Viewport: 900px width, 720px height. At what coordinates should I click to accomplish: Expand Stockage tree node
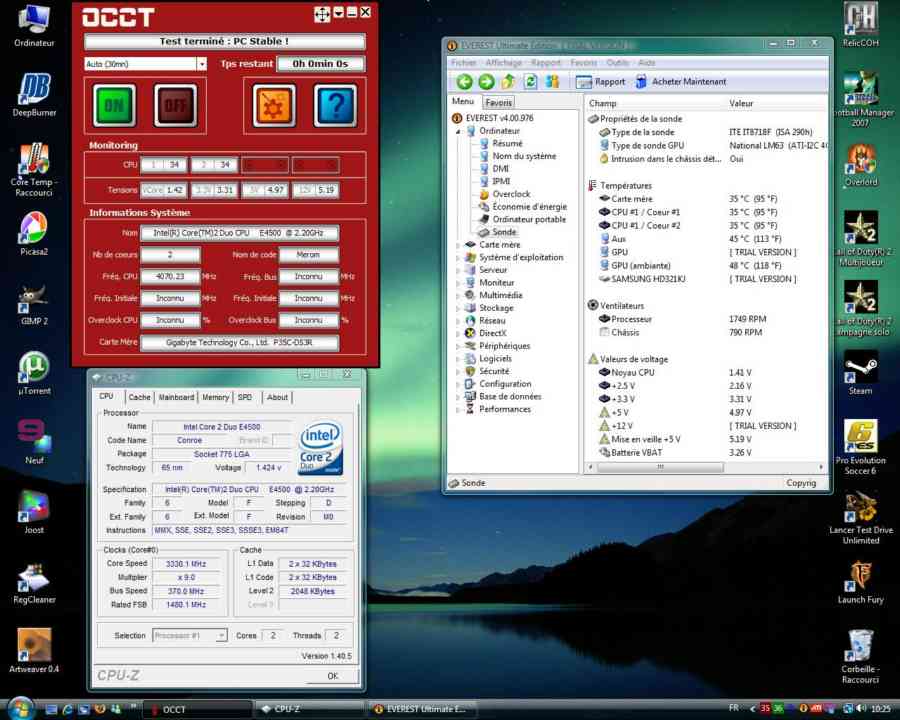point(458,308)
